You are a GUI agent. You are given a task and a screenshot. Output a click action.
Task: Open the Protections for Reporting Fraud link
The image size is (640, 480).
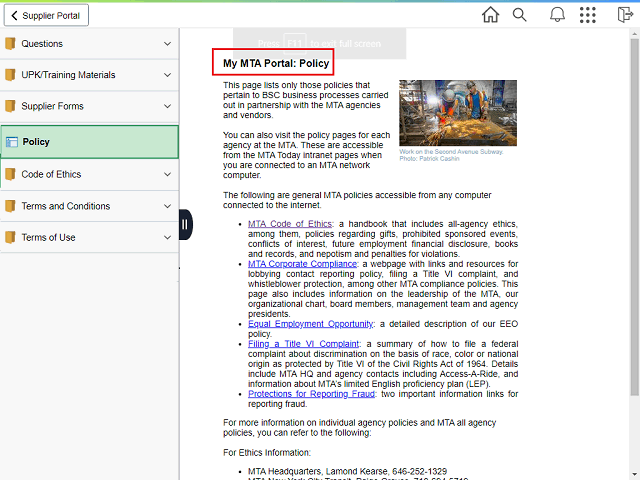(311, 394)
